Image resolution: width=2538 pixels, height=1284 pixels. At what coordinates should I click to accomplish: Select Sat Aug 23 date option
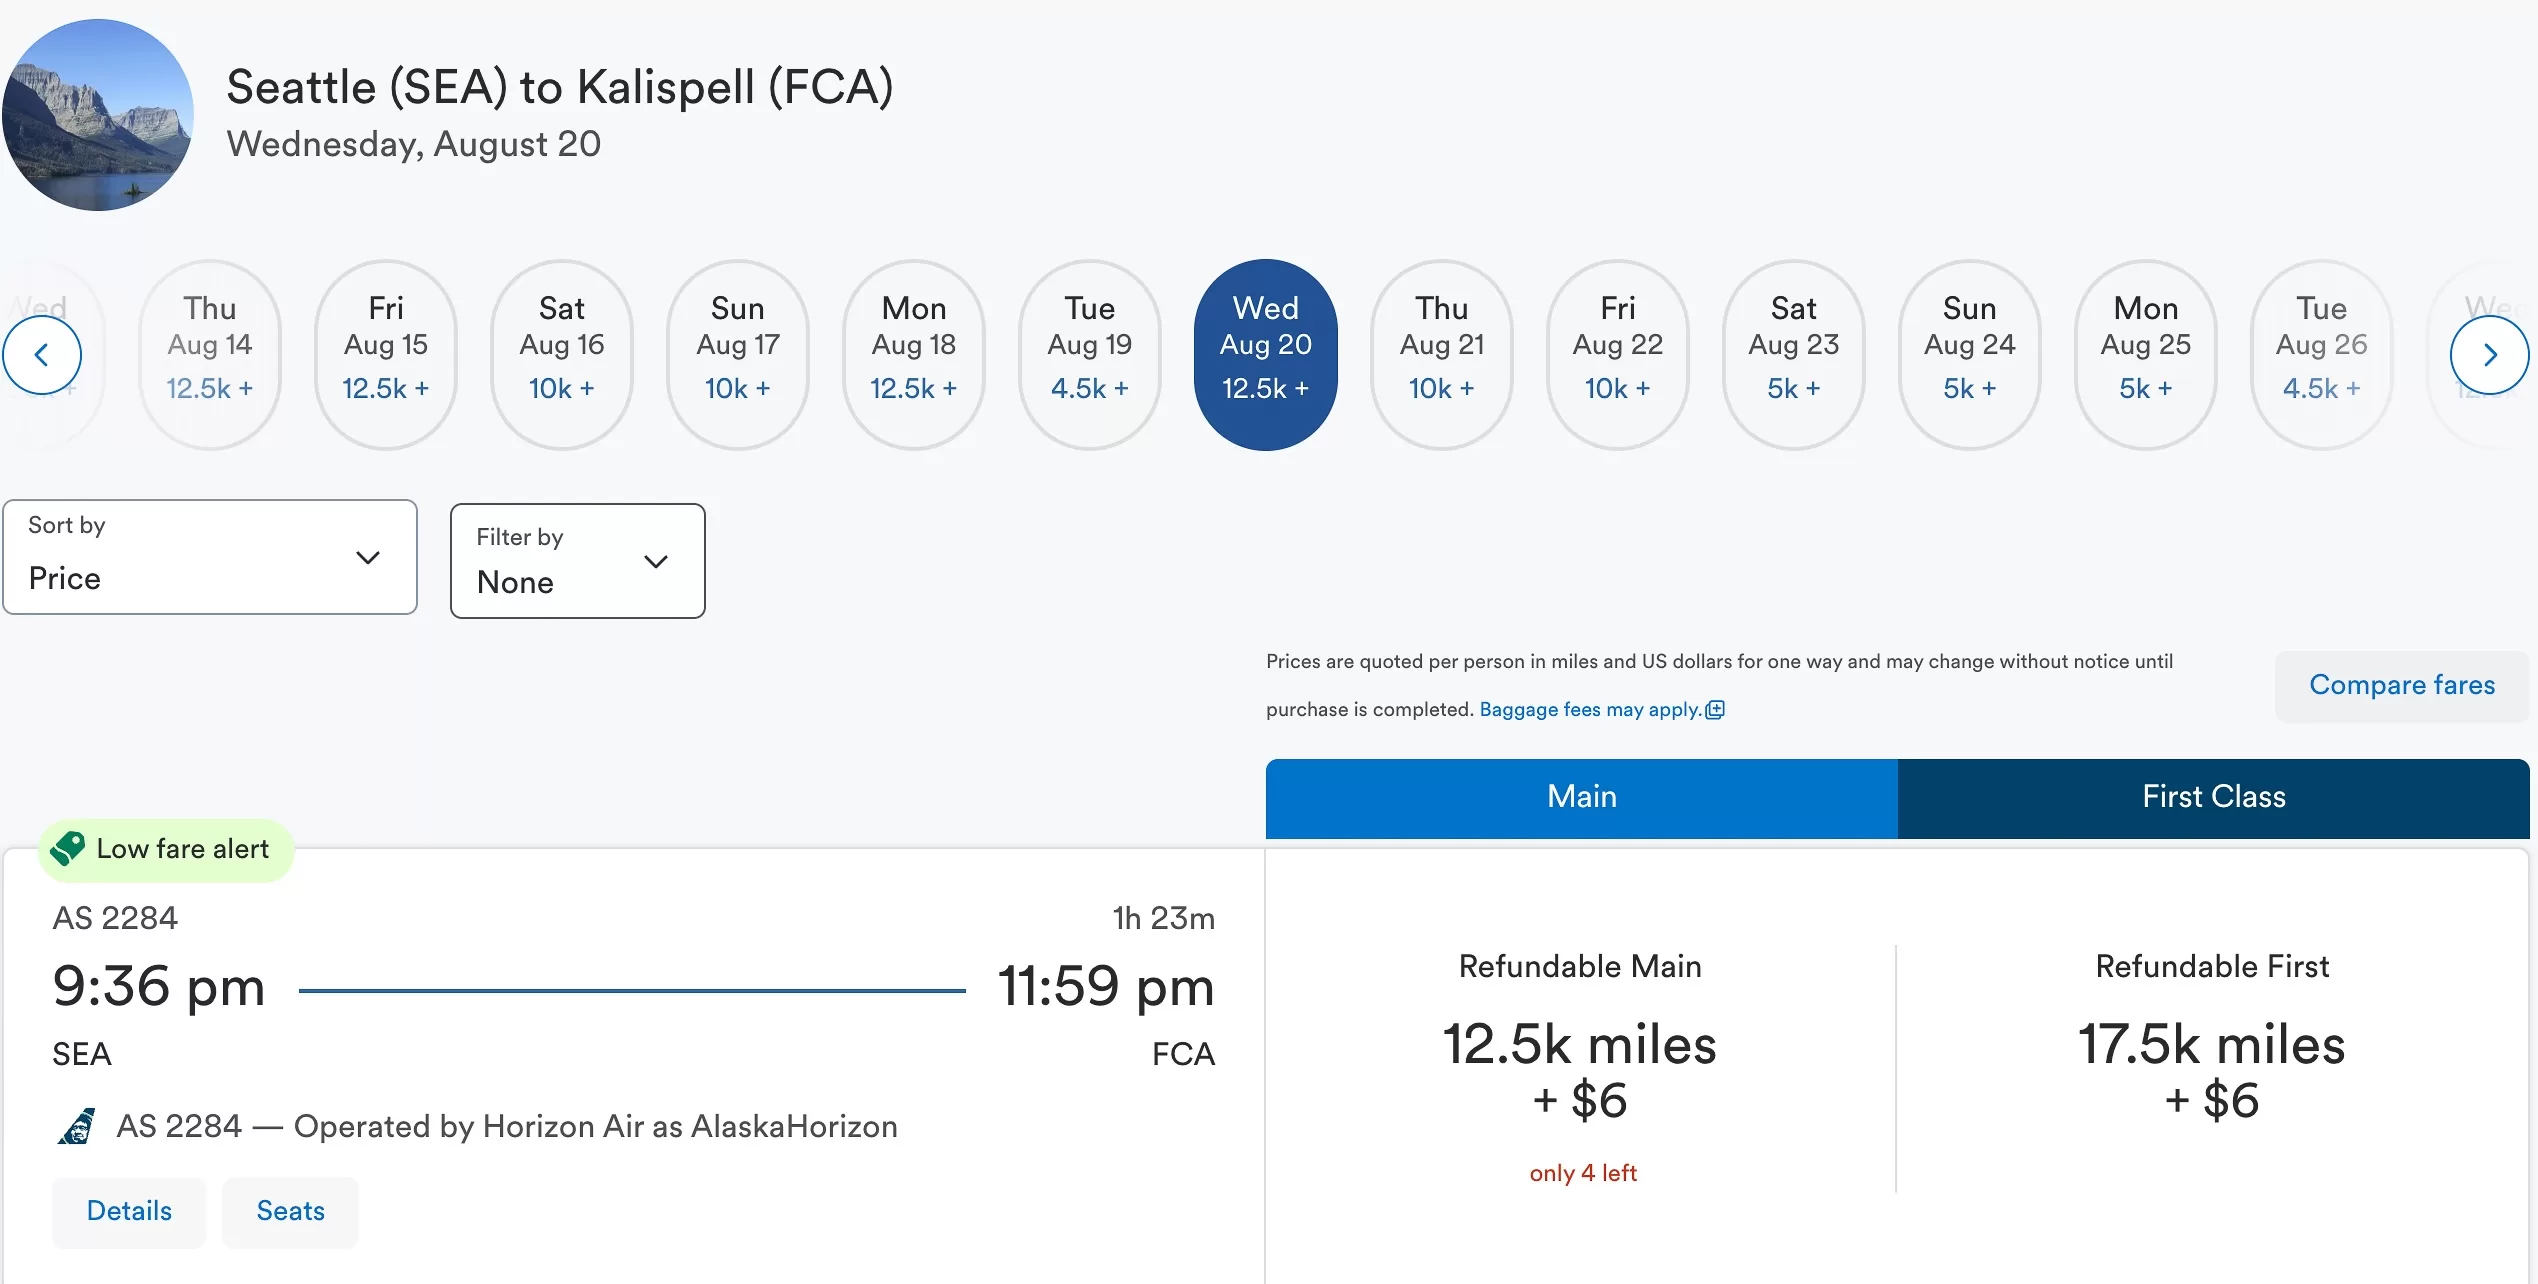coord(1793,355)
